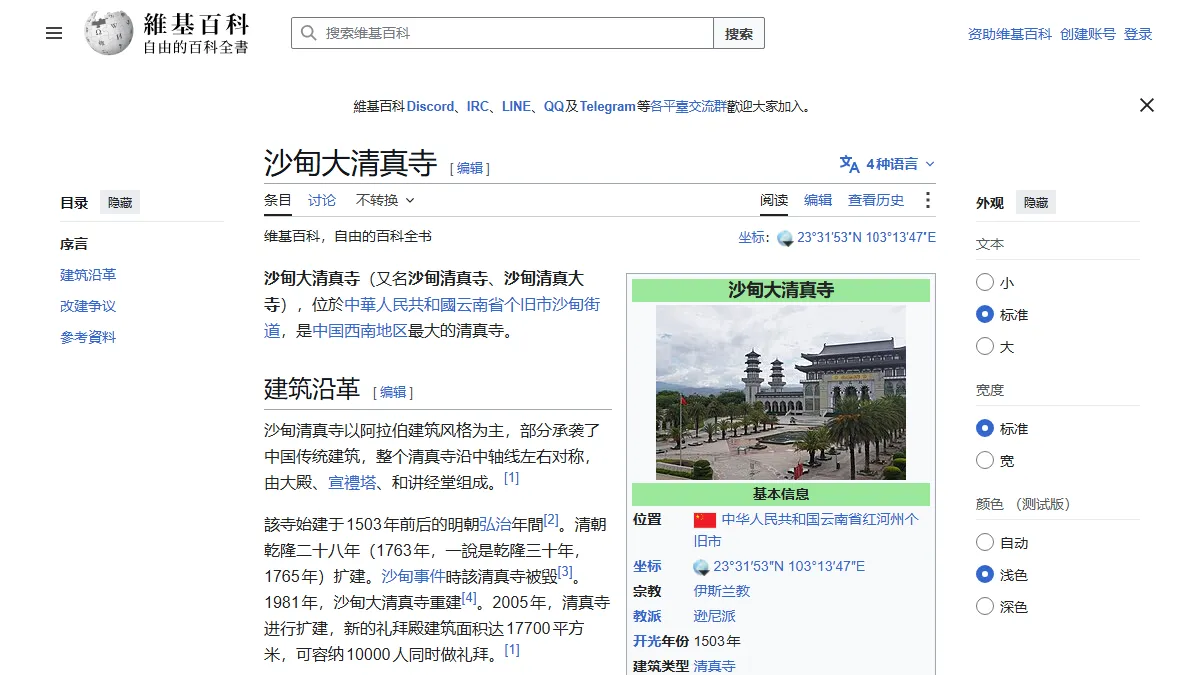Click the 开光 link in infobox
Viewport: 1200px width, 675px height.
647,641
